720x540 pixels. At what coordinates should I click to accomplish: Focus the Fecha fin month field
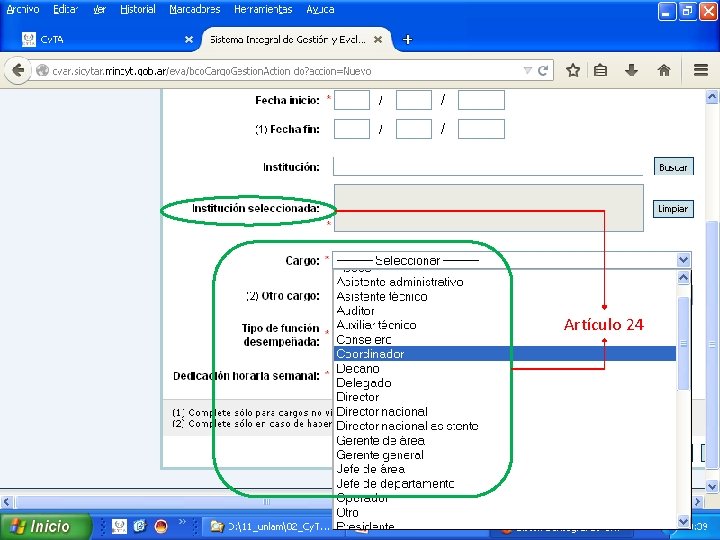(x=414, y=129)
